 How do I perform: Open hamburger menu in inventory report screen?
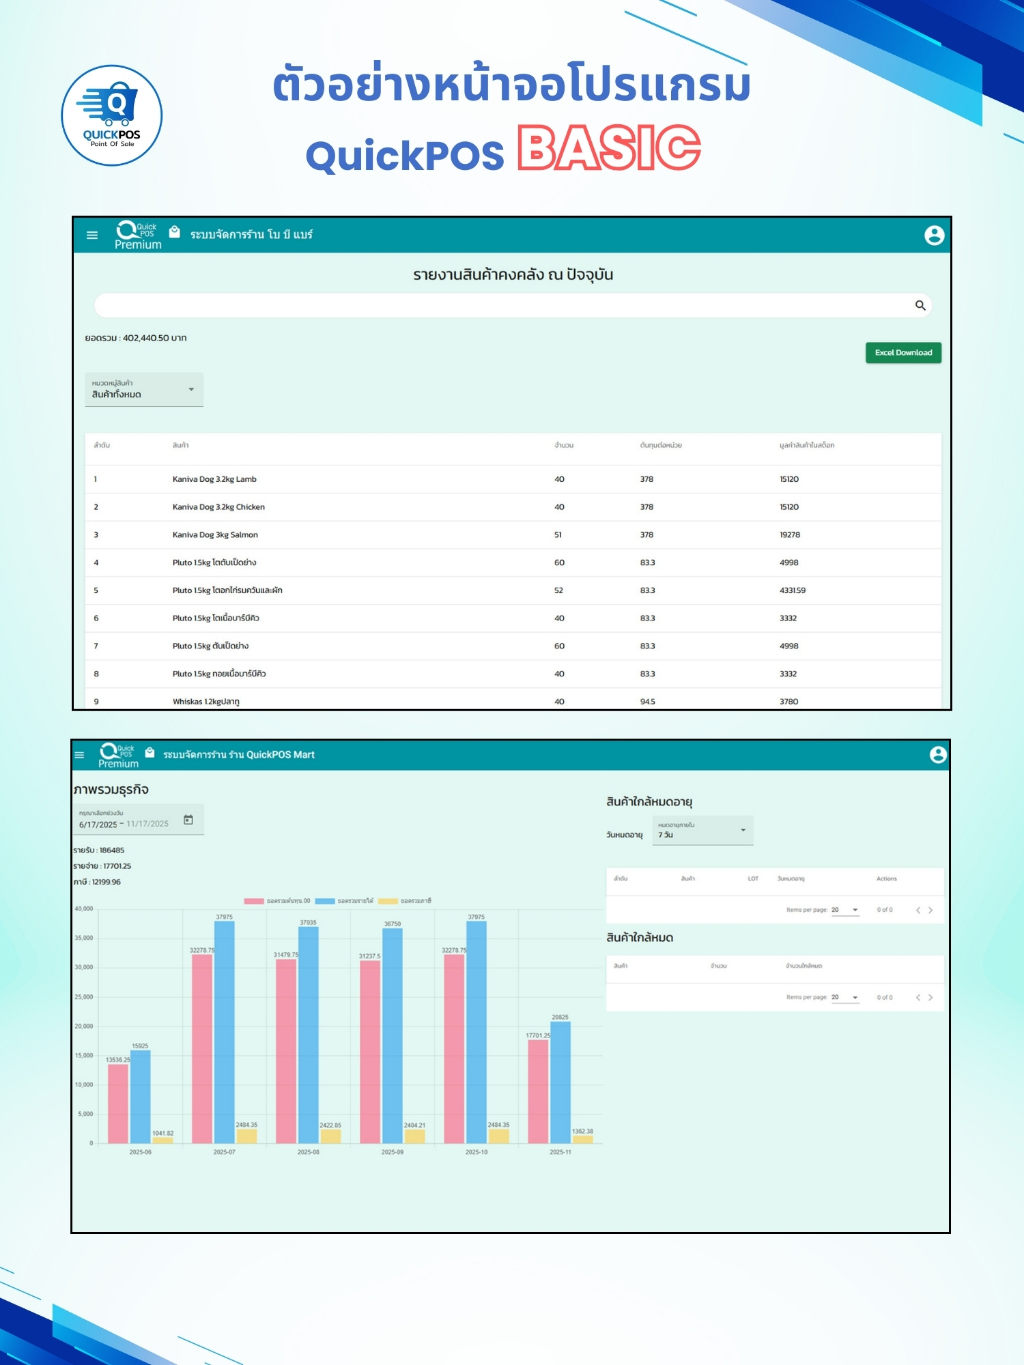click(92, 235)
